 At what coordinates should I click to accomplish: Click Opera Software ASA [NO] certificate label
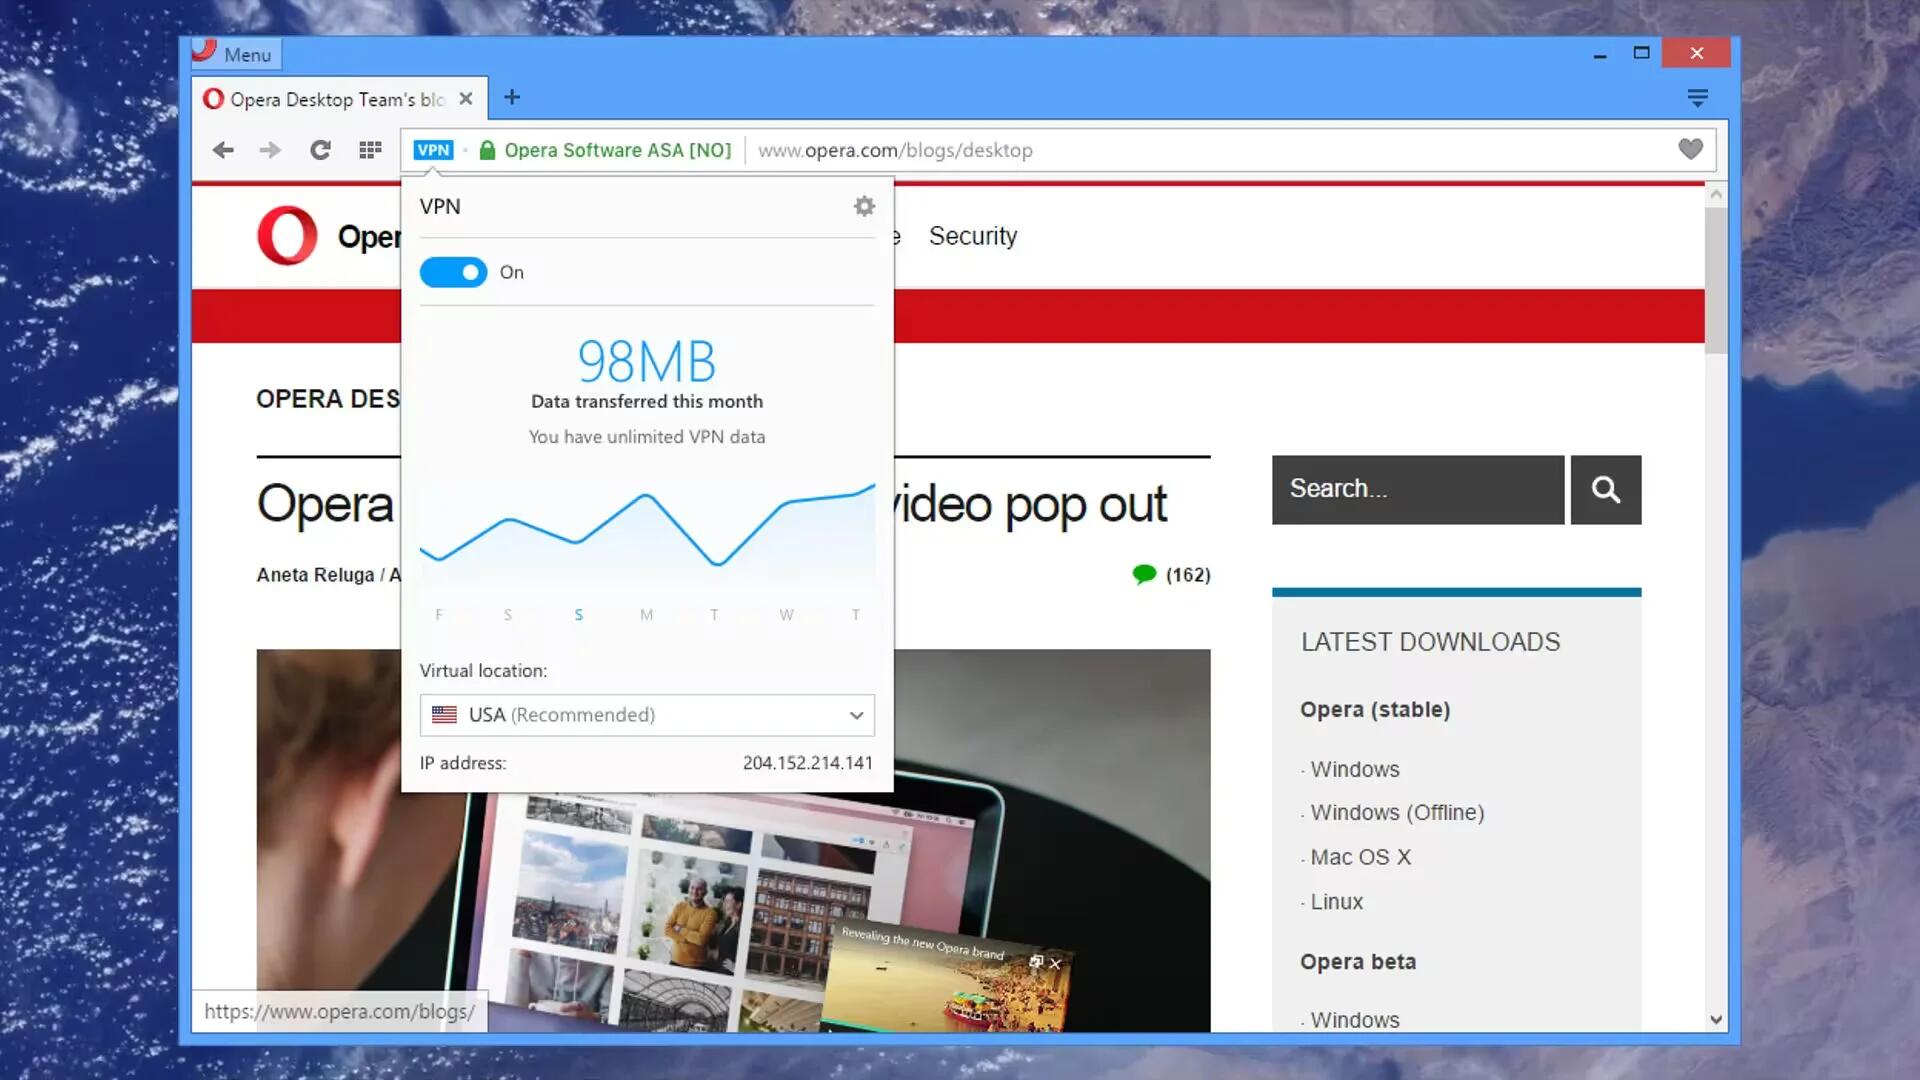pyautogui.click(x=617, y=150)
